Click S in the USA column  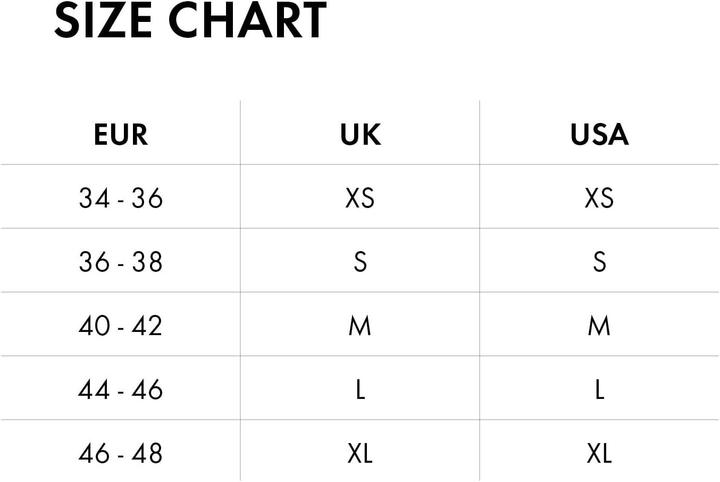(x=599, y=262)
